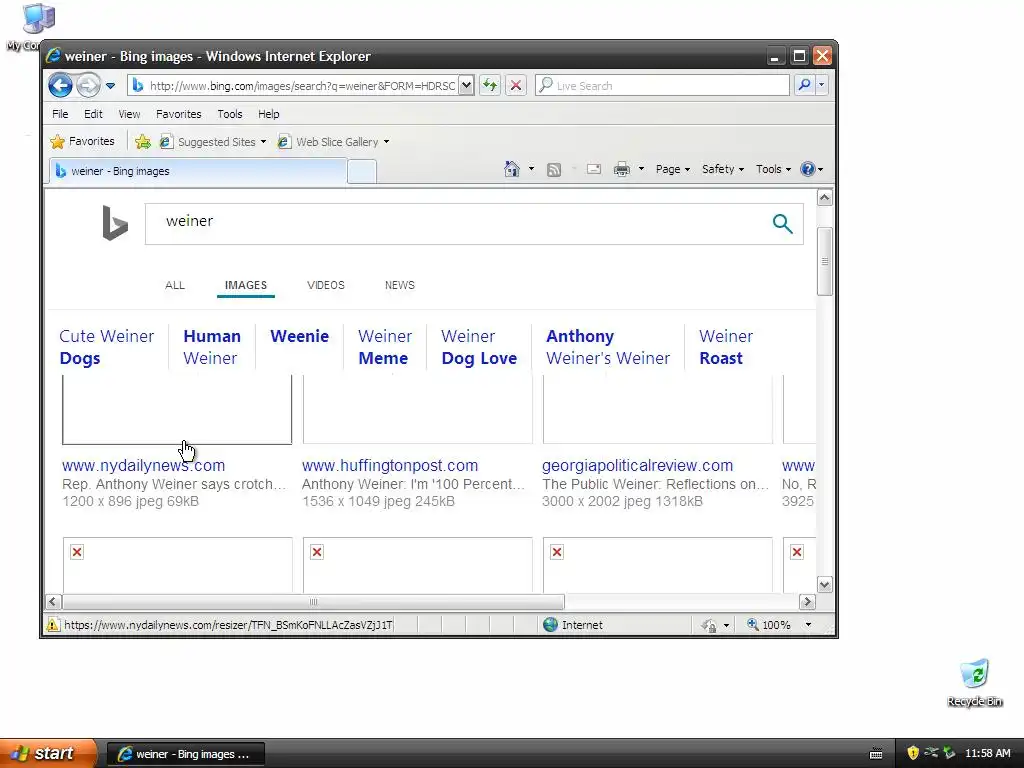The width and height of the screenshot is (1024, 768).
Task: Go back with the browser Back arrow
Action: 60,85
